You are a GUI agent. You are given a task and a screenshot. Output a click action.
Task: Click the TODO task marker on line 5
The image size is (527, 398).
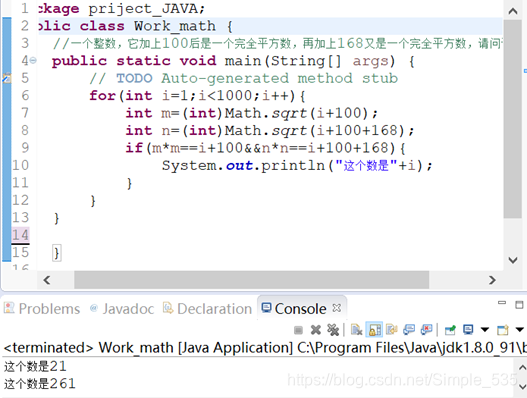click(x=7, y=78)
